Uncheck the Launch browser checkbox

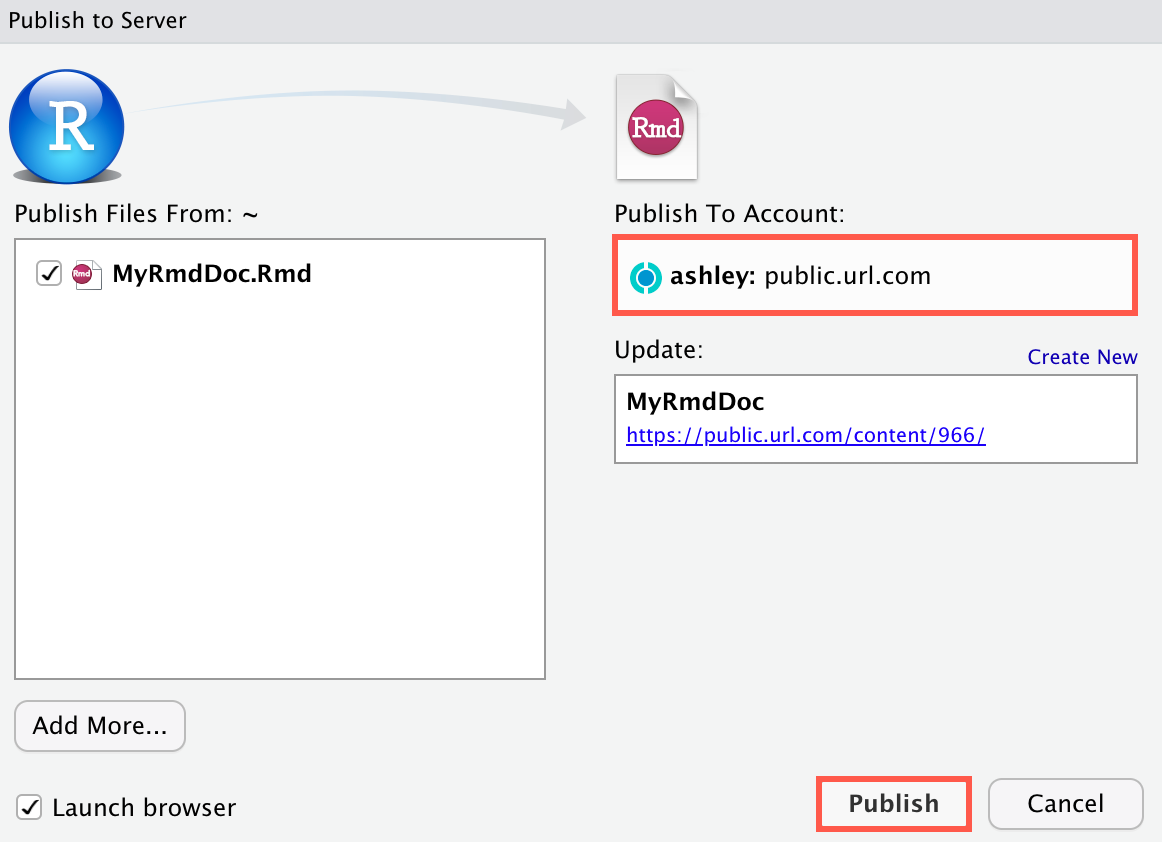(x=29, y=807)
